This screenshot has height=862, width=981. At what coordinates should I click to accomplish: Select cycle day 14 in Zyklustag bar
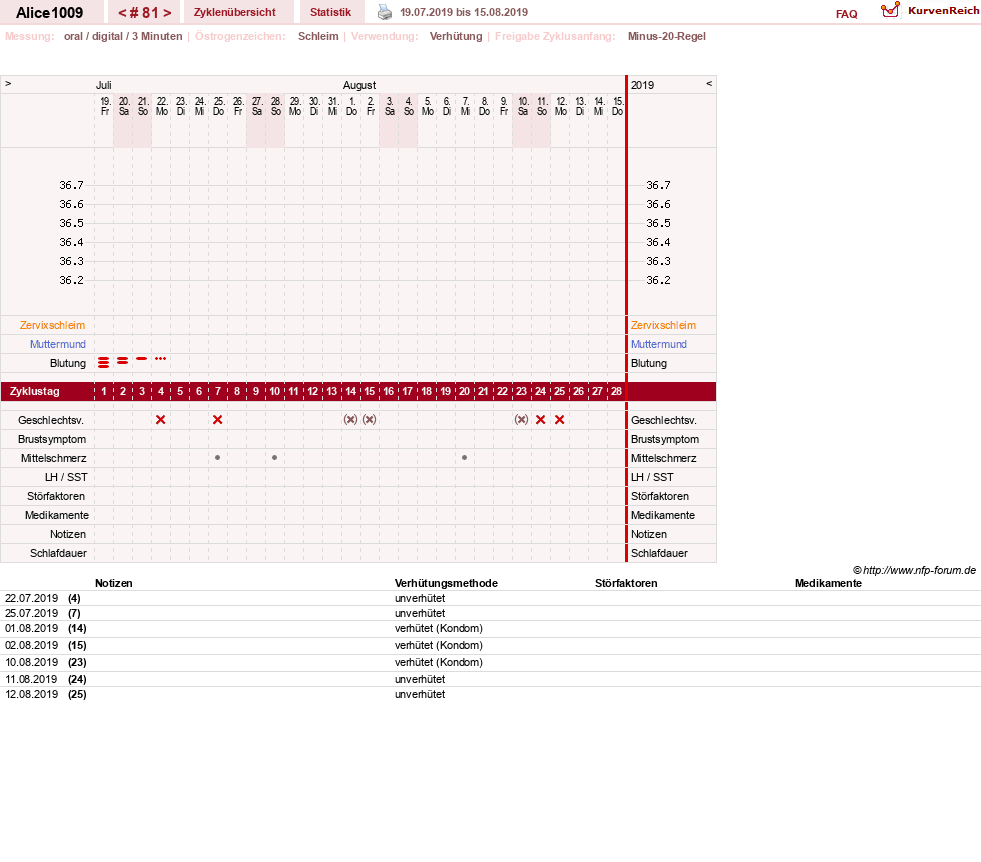pyautogui.click(x=350, y=392)
